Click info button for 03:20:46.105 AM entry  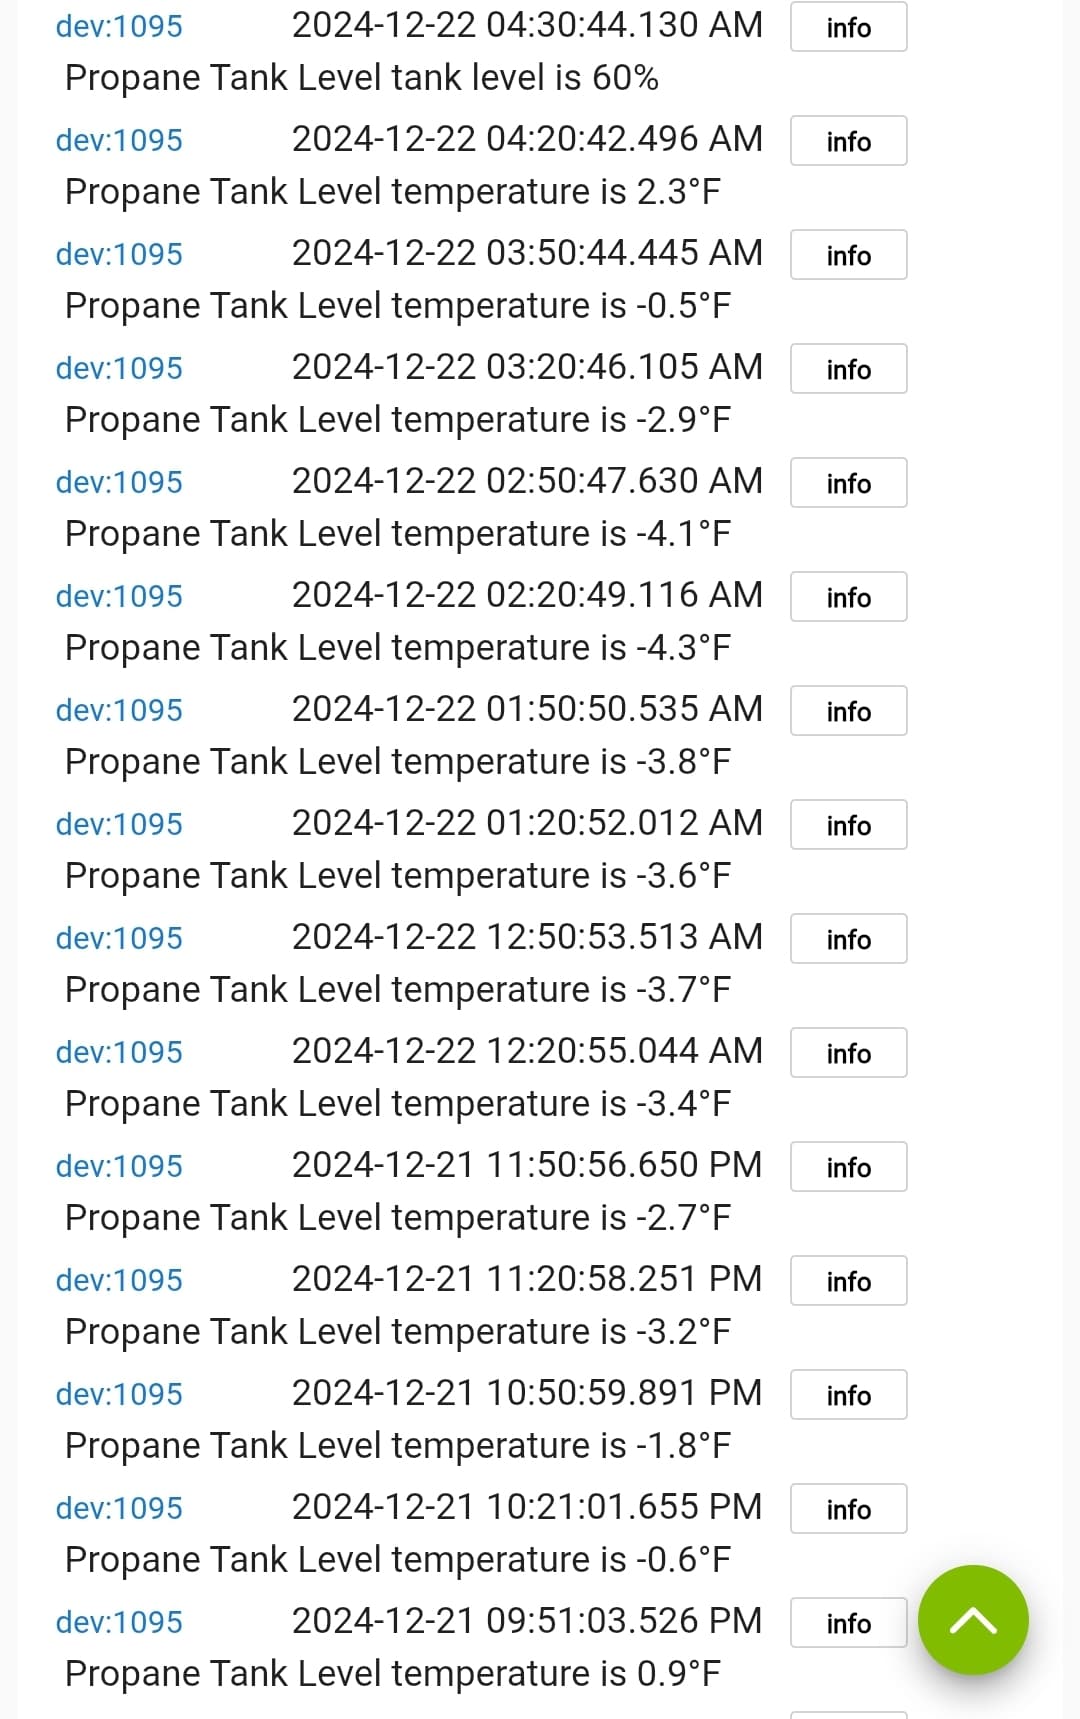(x=848, y=369)
